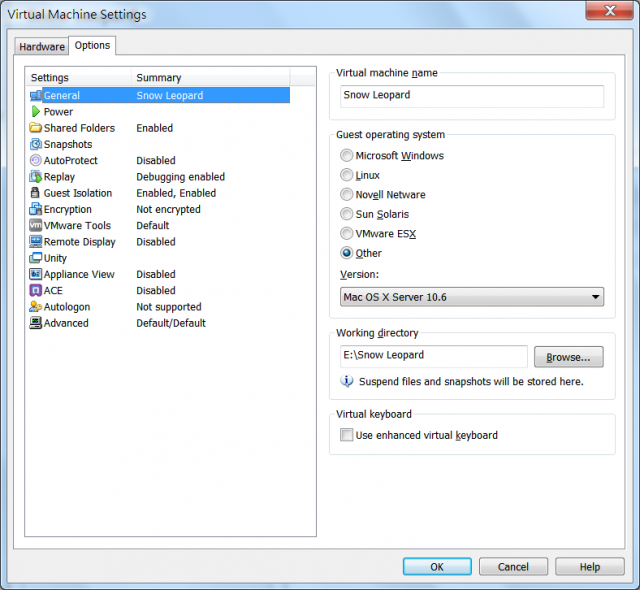Click the Default/Default summary text
The width and height of the screenshot is (640, 590).
[x=171, y=323]
